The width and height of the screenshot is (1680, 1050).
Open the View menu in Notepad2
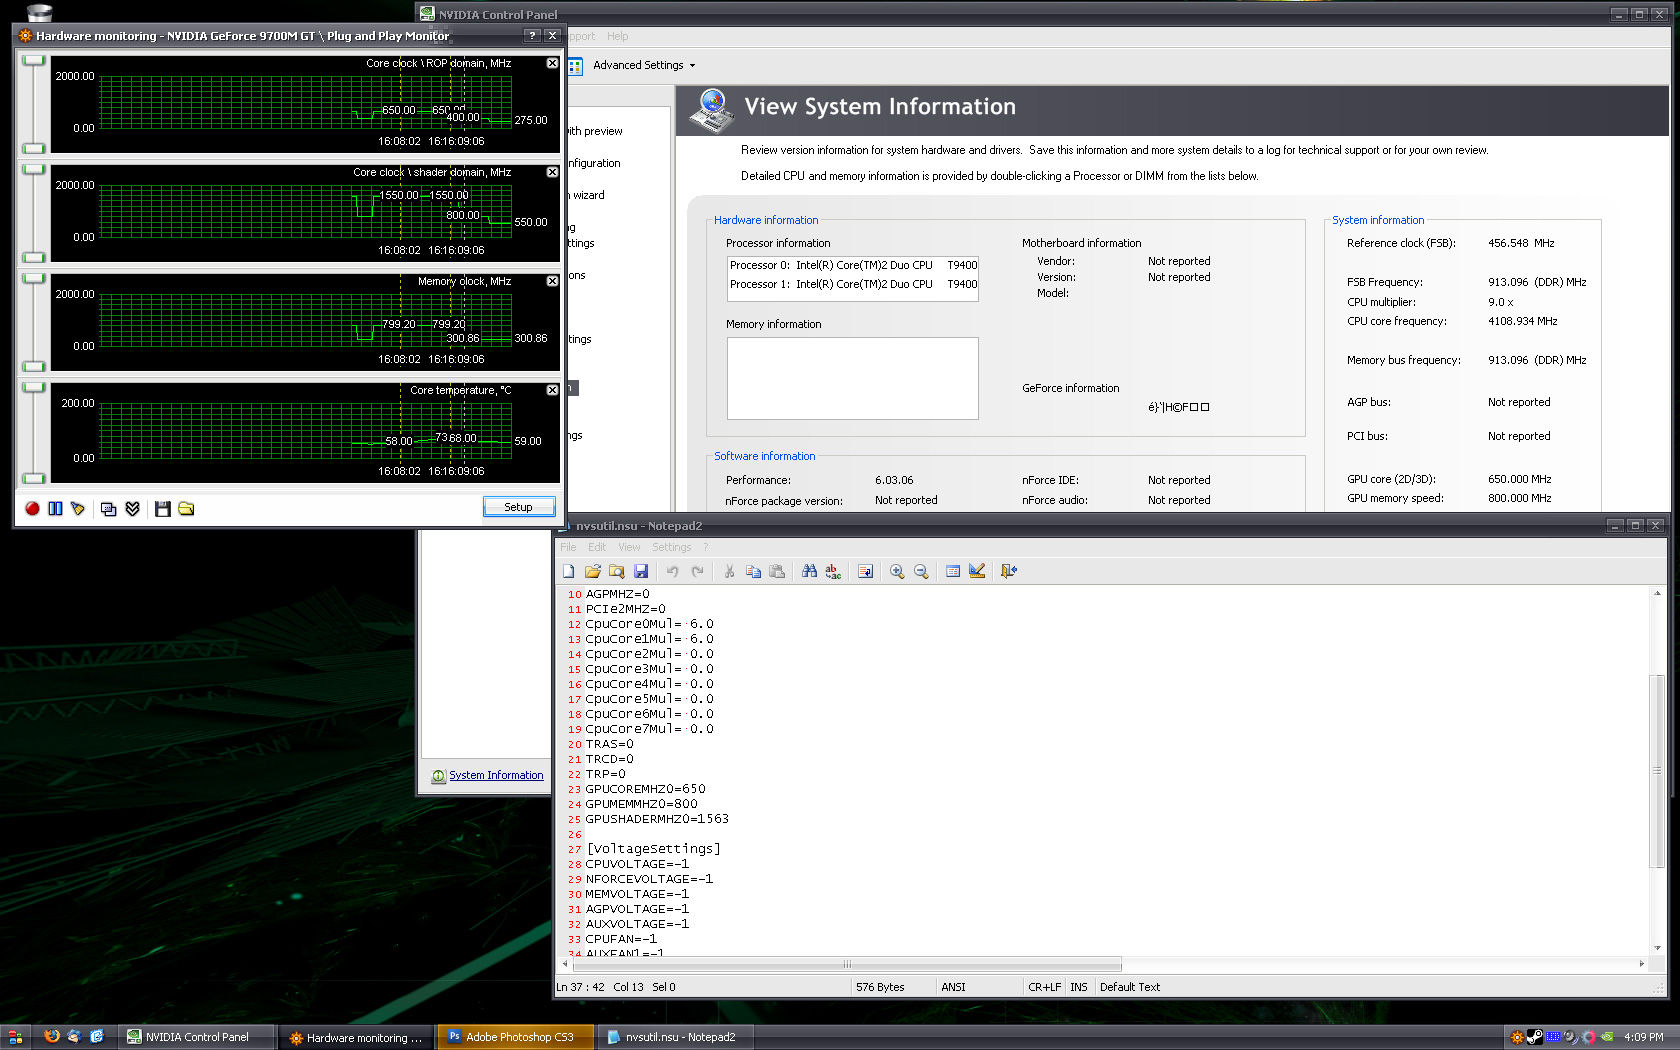[x=629, y=547]
